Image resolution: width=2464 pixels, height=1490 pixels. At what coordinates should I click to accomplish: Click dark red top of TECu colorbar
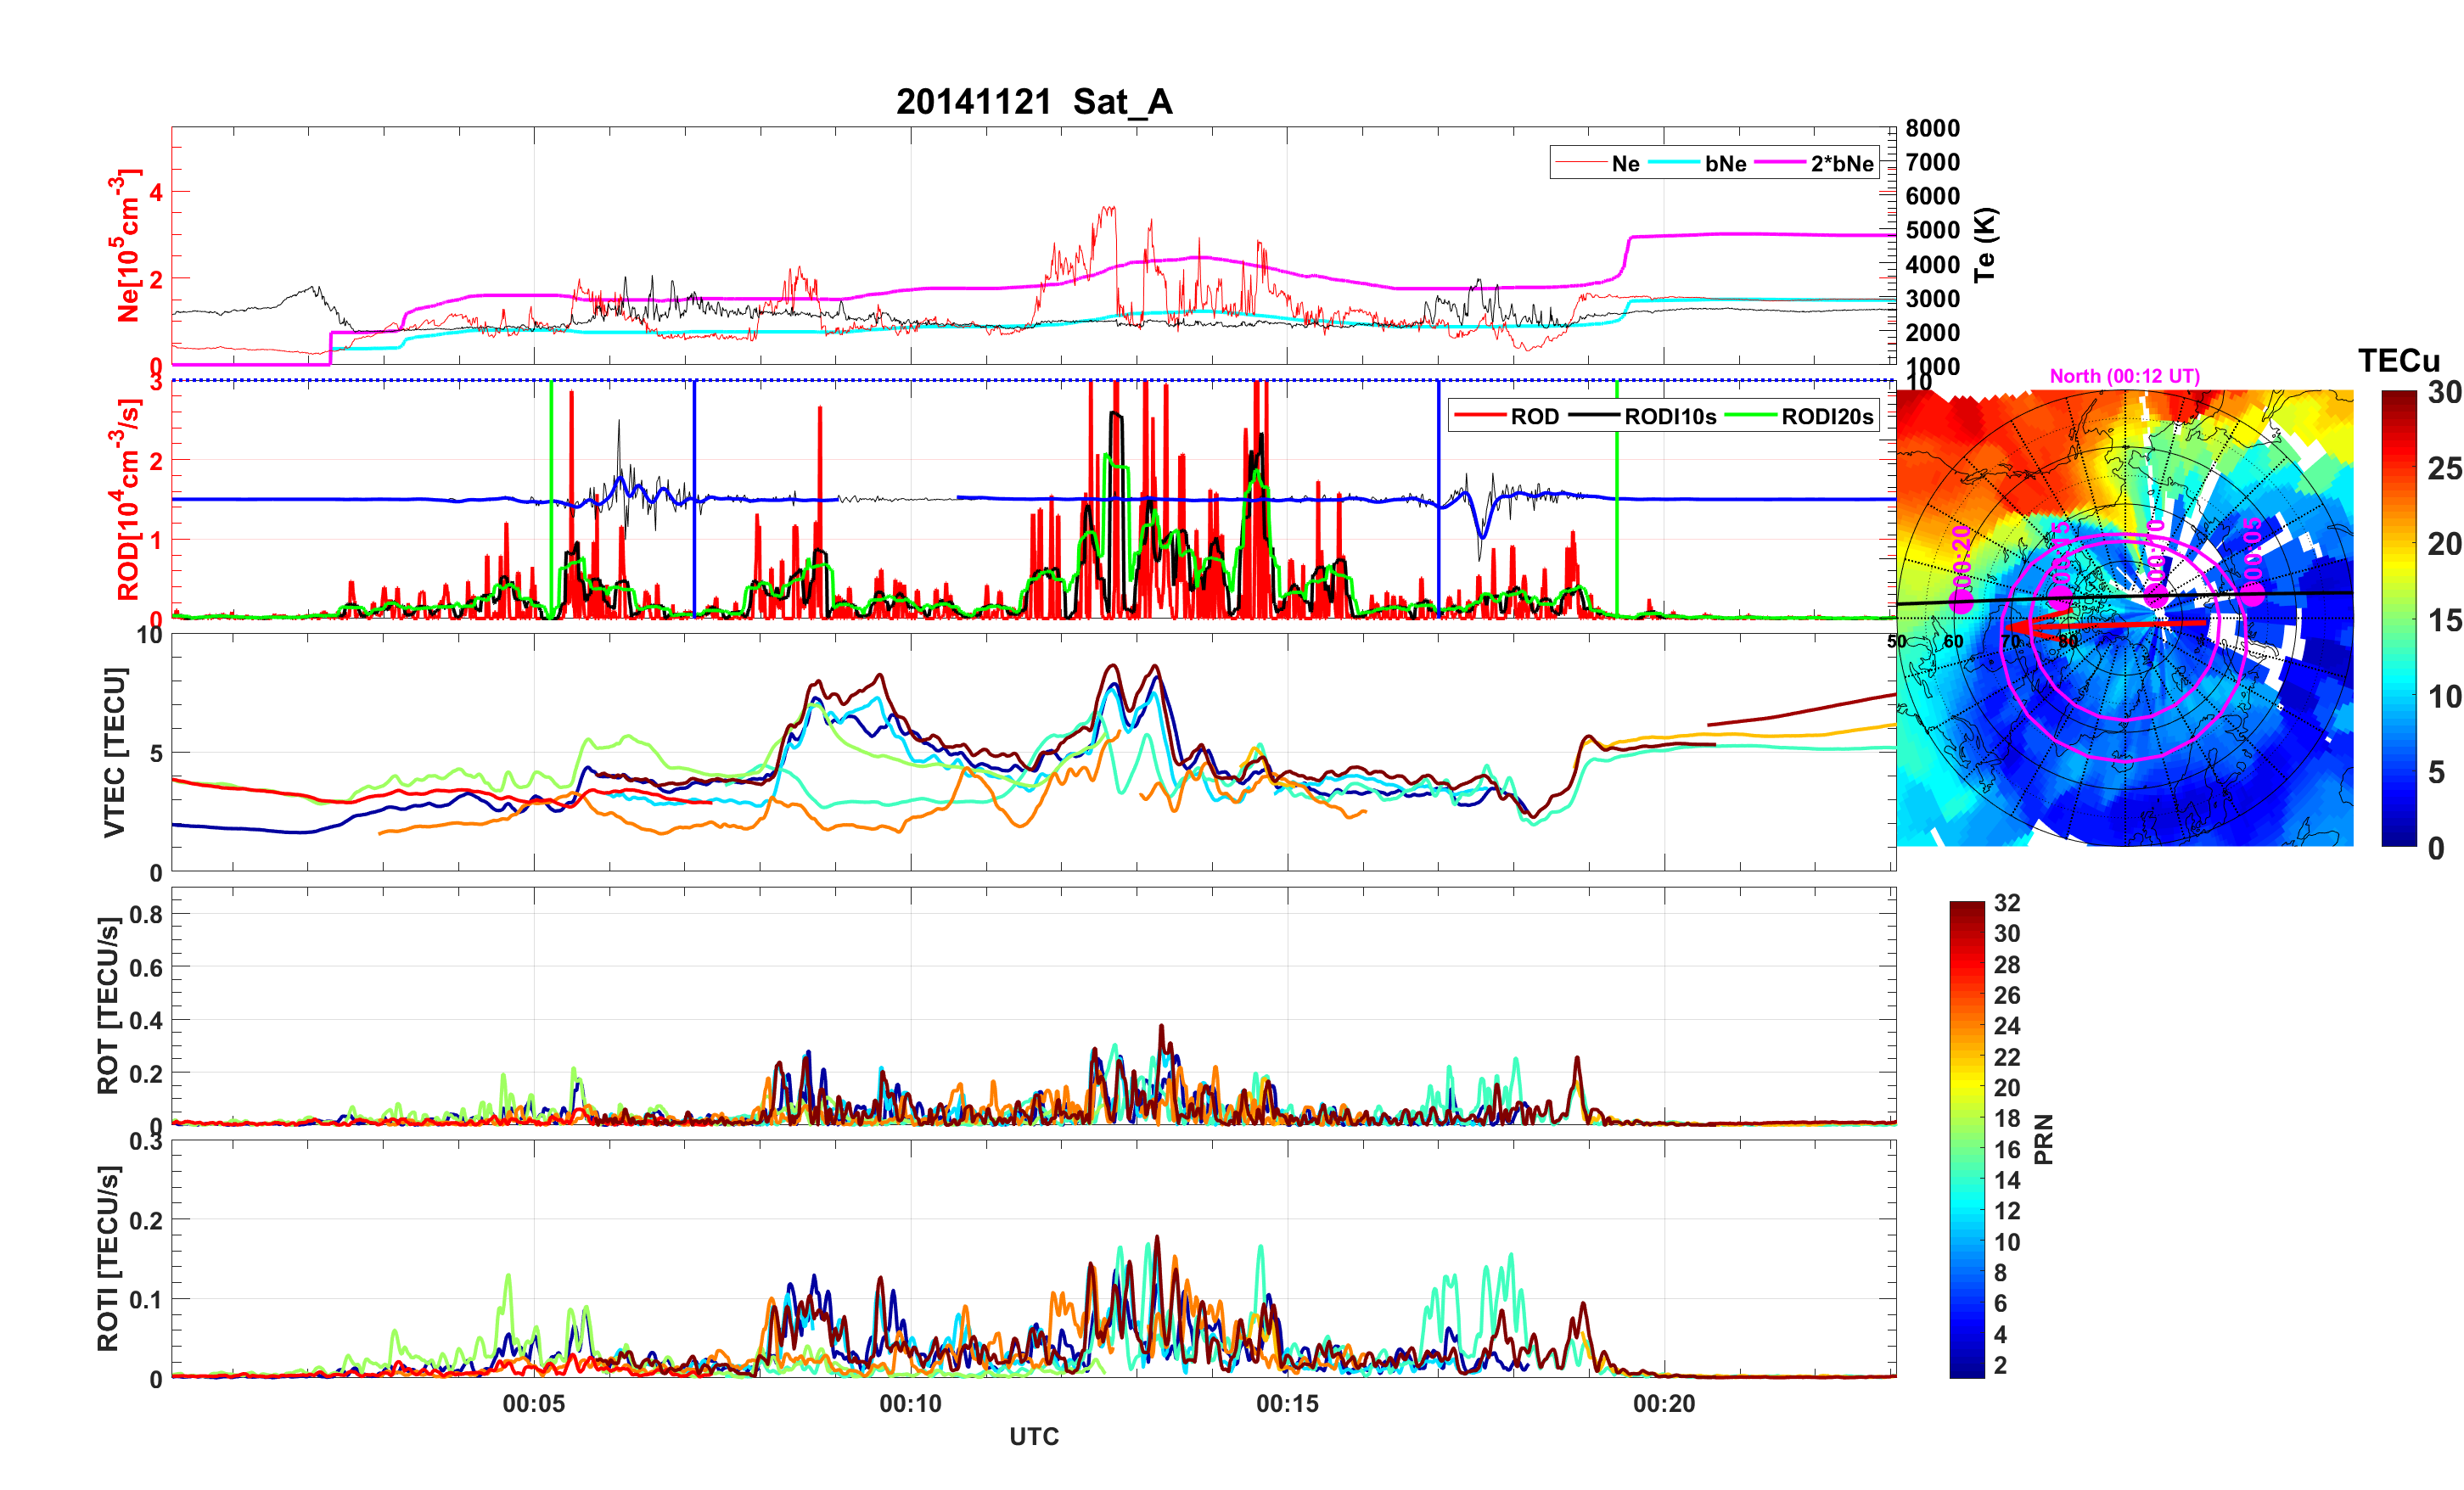click(2399, 397)
